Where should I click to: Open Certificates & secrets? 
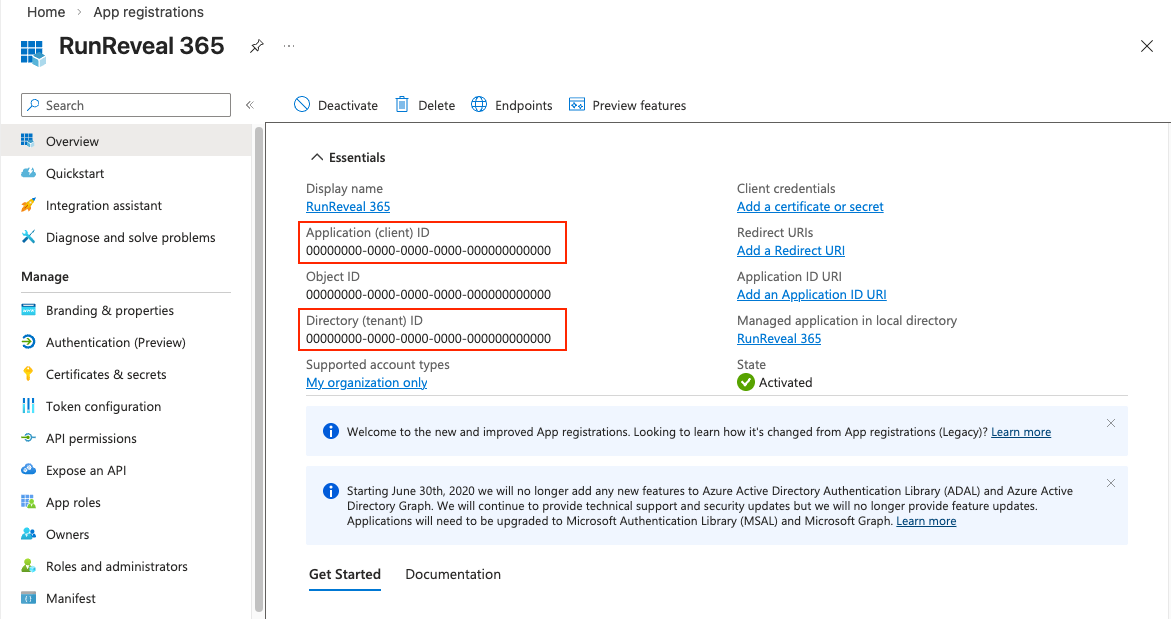coord(105,374)
